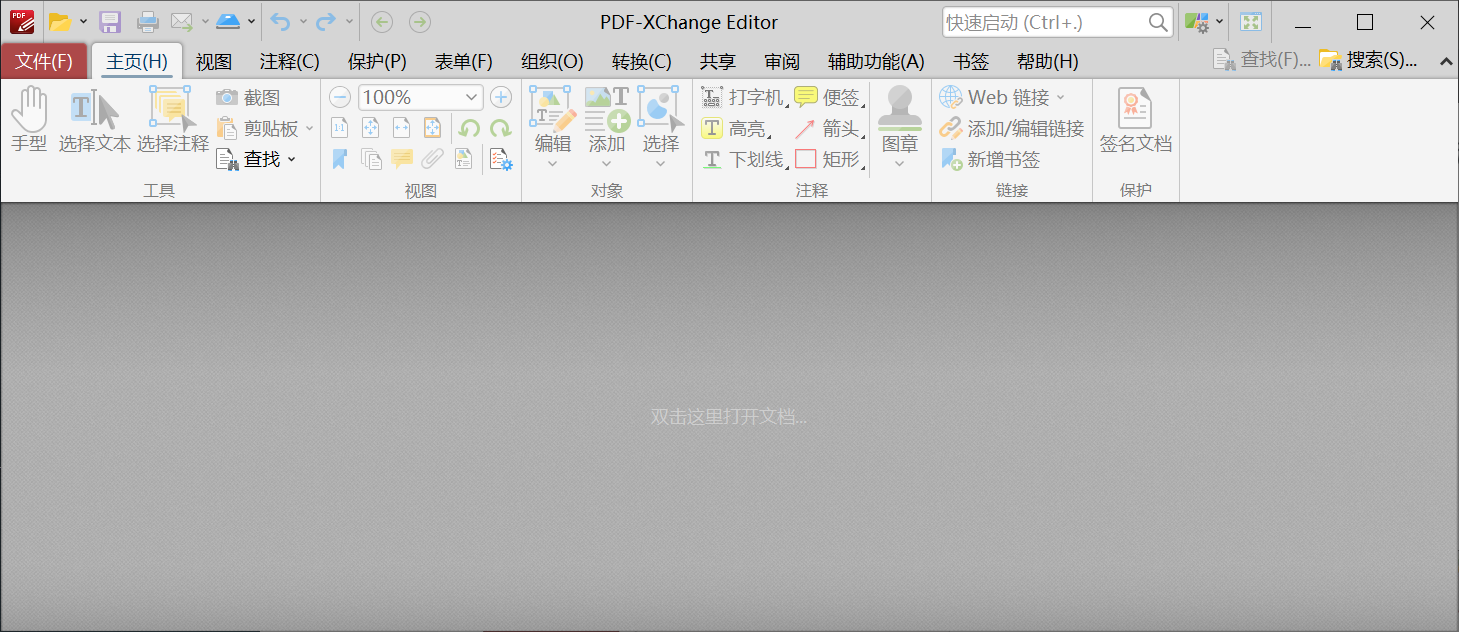1459x632 pixels.
Task: Select the 箭头 arrow tool
Action: click(x=829, y=128)
